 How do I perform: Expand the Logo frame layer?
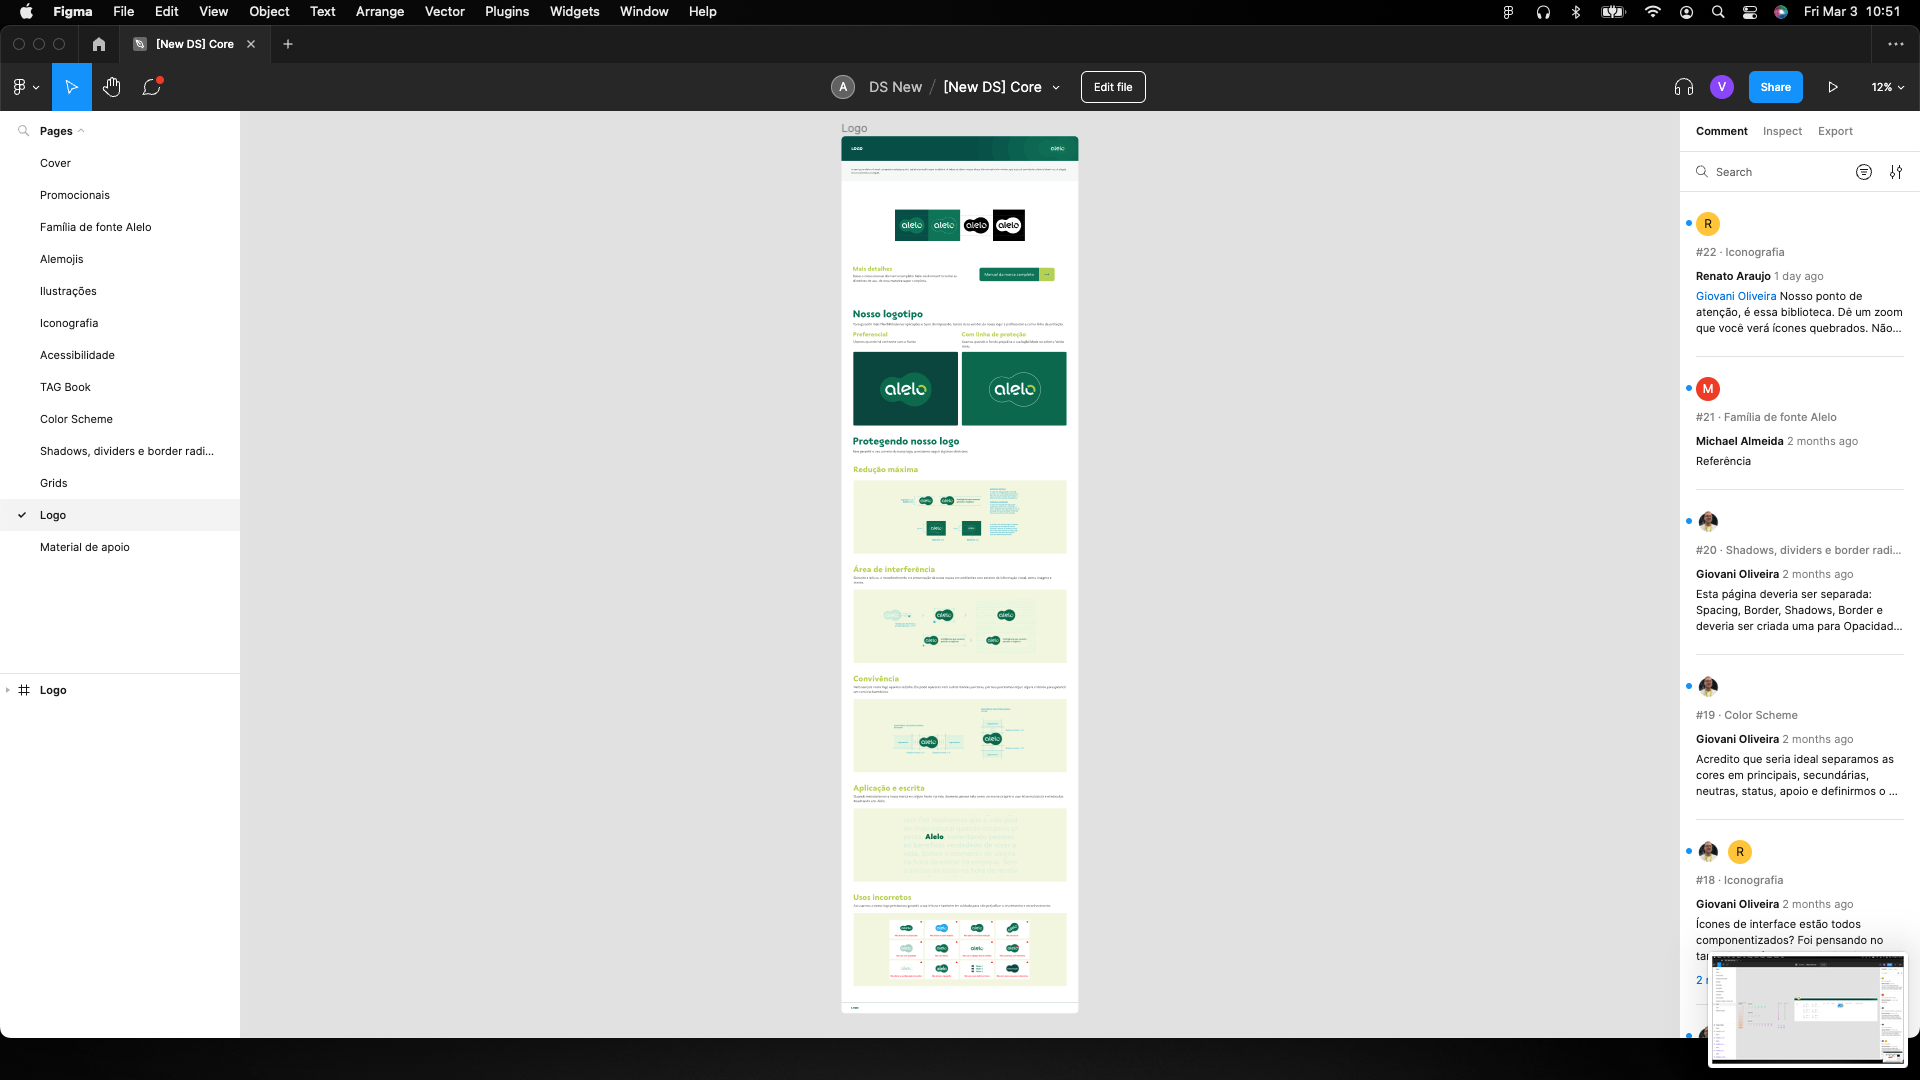point(8,690)
